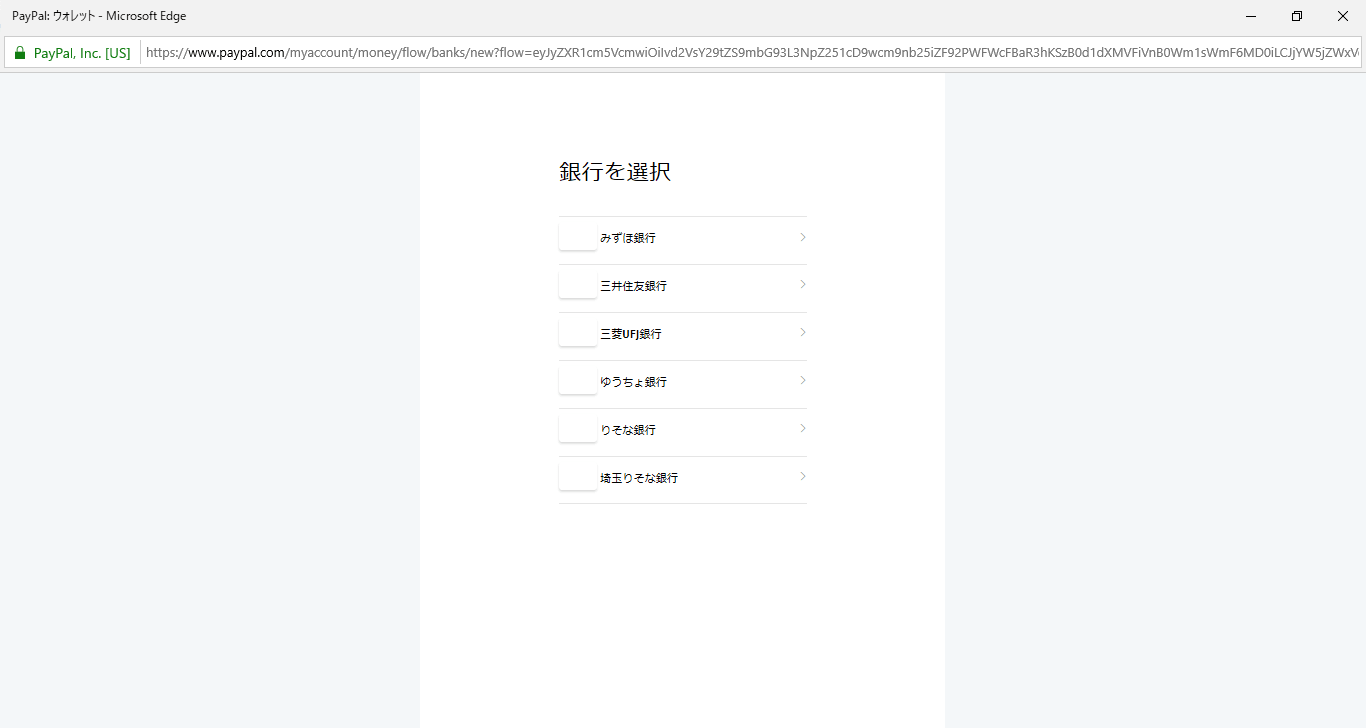Focus the paypal.com URL address field
The width and height of the screenshot is (1366, 728).
pyautogui.click(x=752, y=53)
